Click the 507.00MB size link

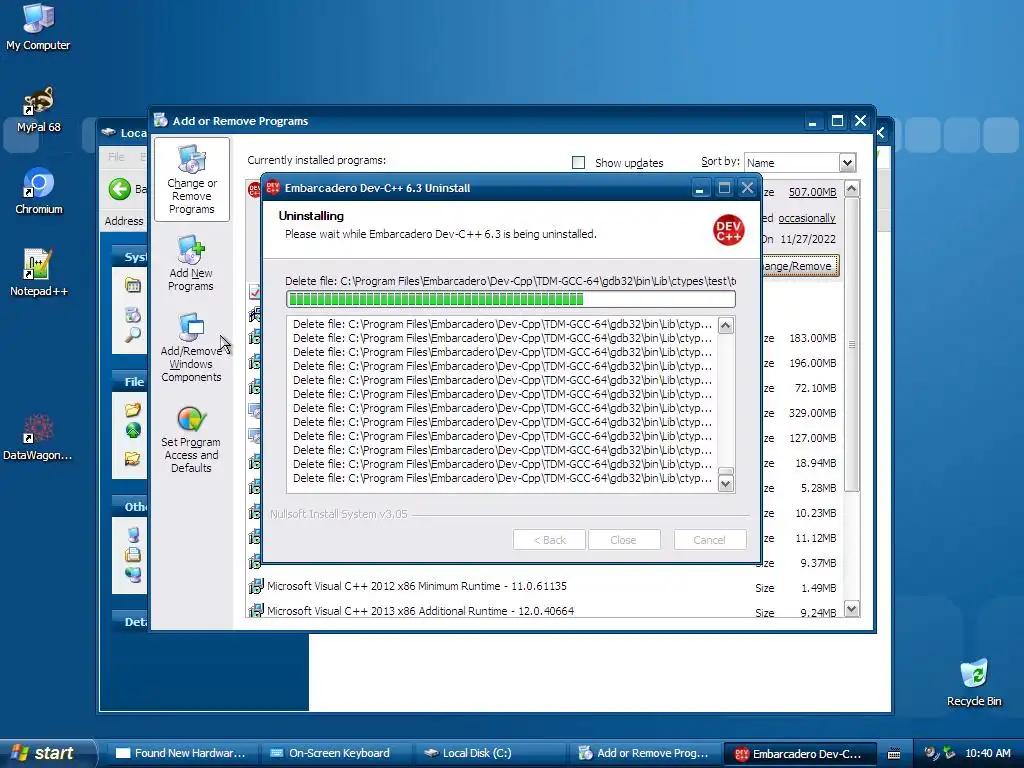pyautogui.click(x=812, y=192)
